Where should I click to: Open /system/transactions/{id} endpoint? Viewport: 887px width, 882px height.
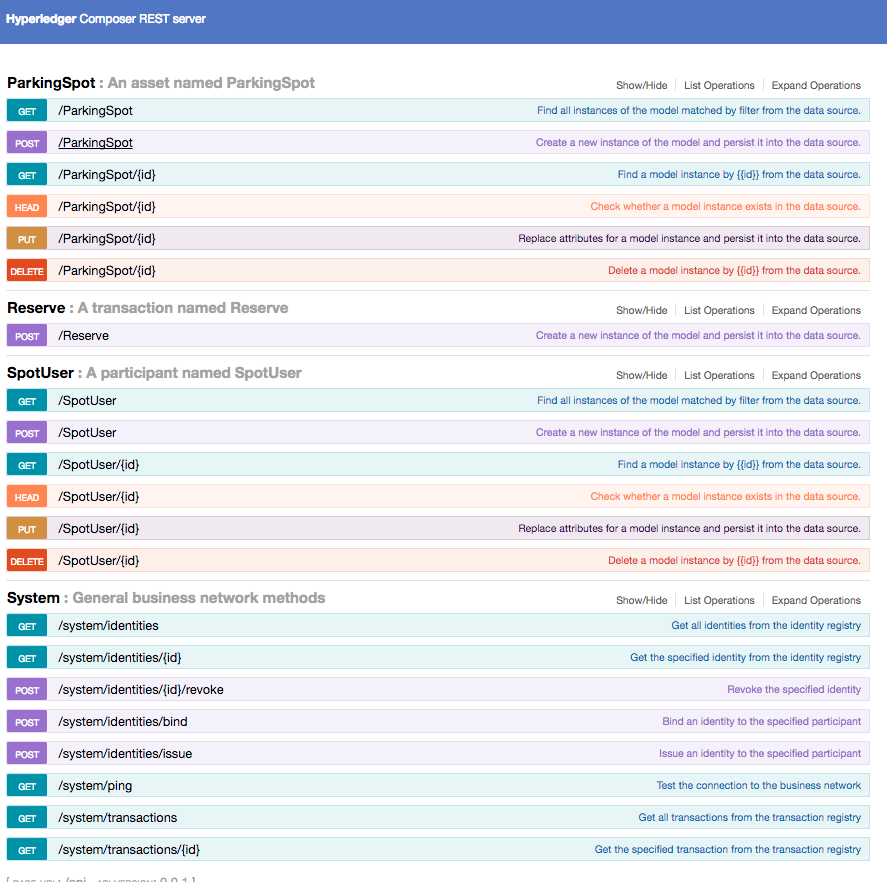[x=129, y=850]
